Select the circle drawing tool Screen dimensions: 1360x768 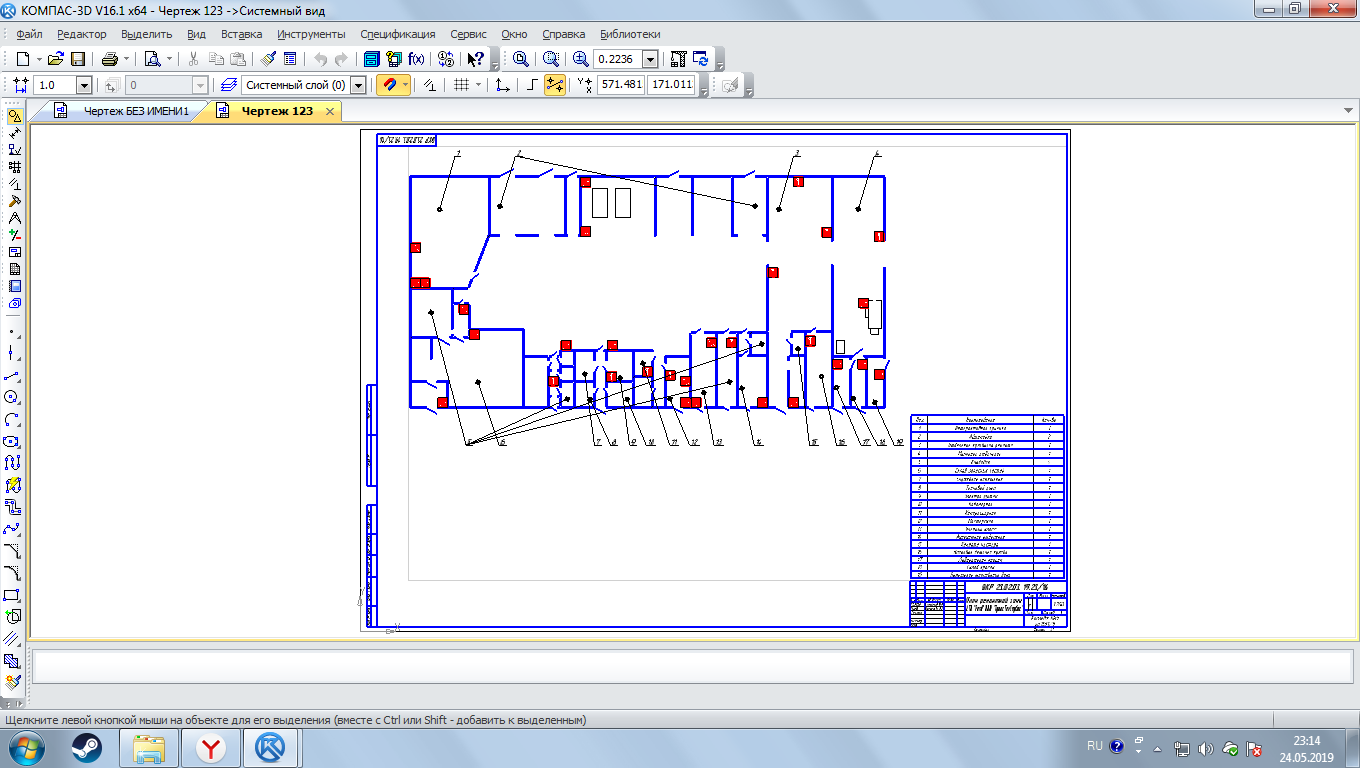pos(12,397)
